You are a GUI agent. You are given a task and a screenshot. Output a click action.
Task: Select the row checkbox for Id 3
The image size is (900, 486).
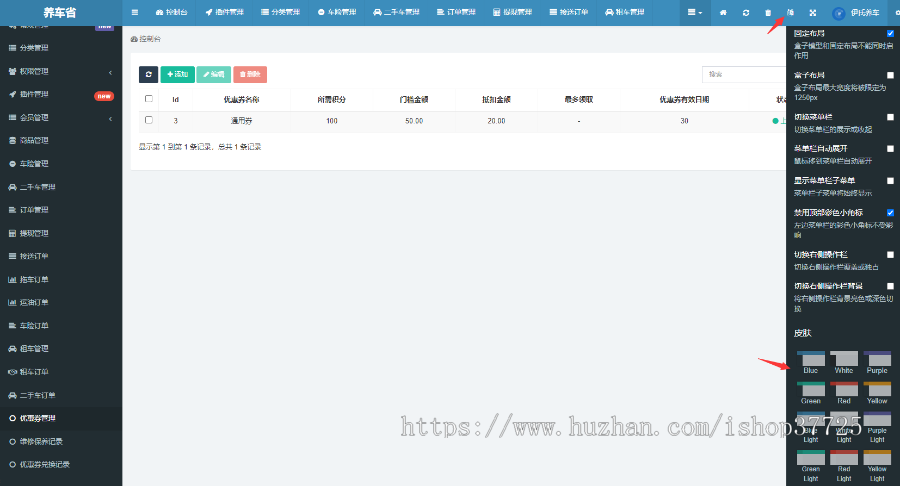[x=149, y=120]
